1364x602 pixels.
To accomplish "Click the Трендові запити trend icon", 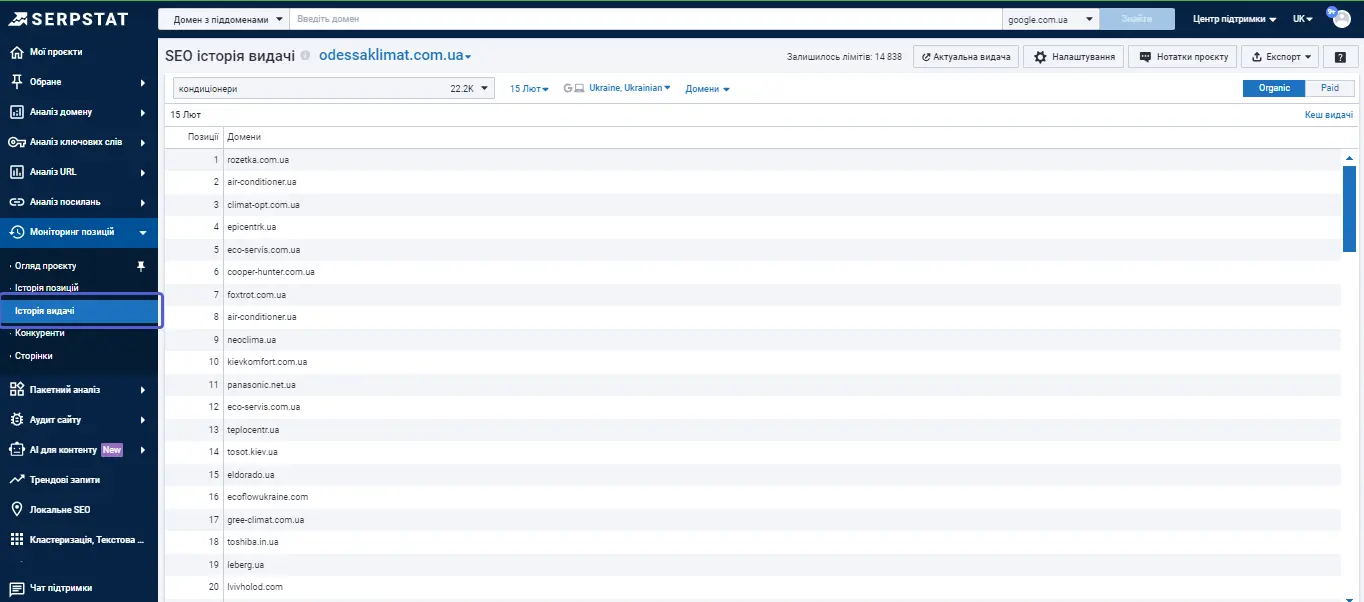I will click(16, 480).
